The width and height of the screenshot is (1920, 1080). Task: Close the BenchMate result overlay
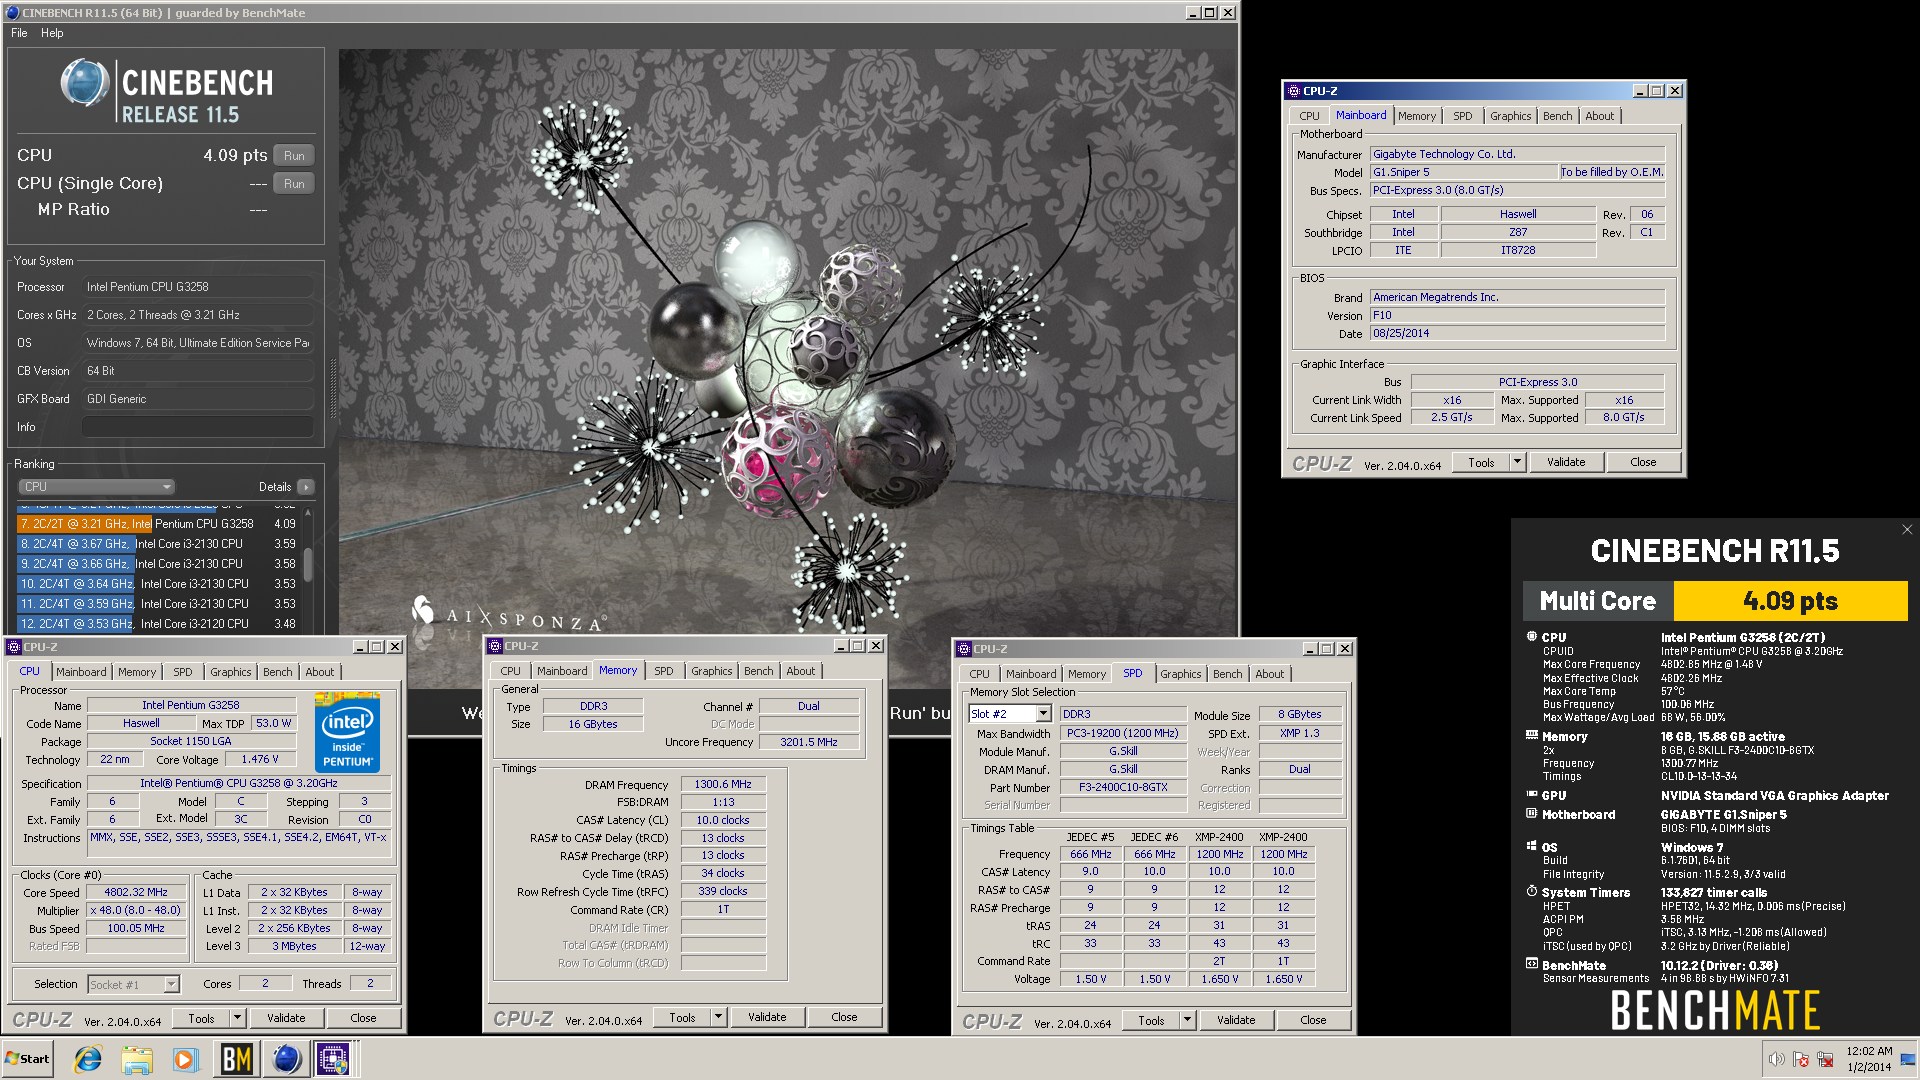coord(1907,530)
